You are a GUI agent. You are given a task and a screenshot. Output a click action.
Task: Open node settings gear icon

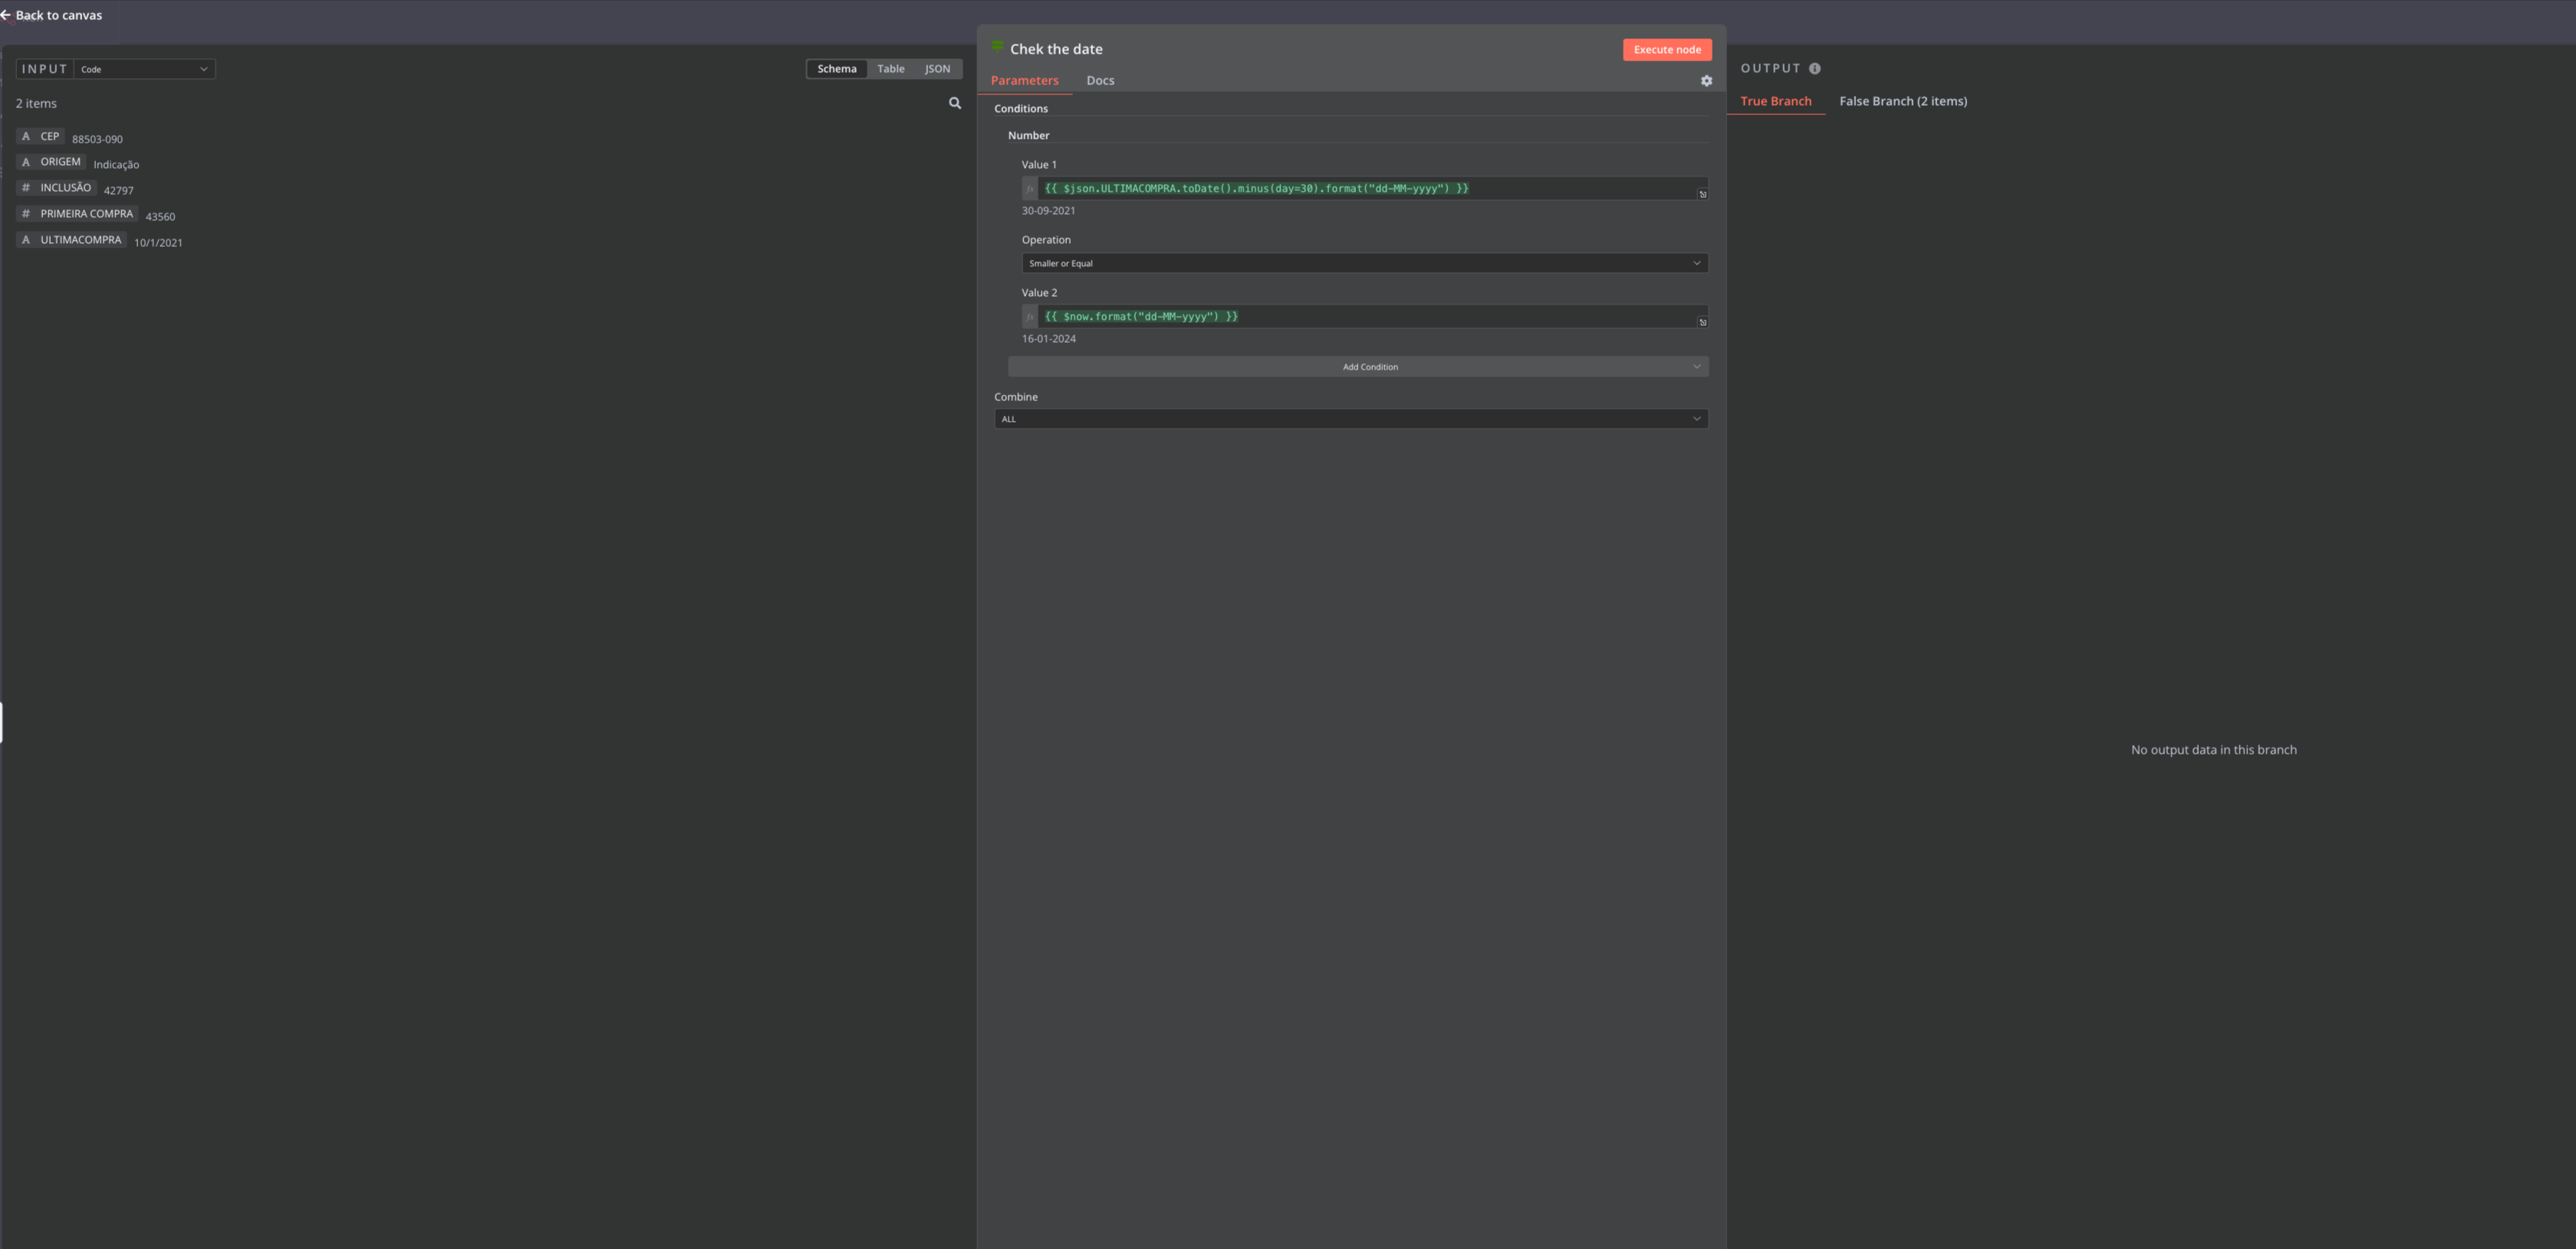(x=1706, y=81)
